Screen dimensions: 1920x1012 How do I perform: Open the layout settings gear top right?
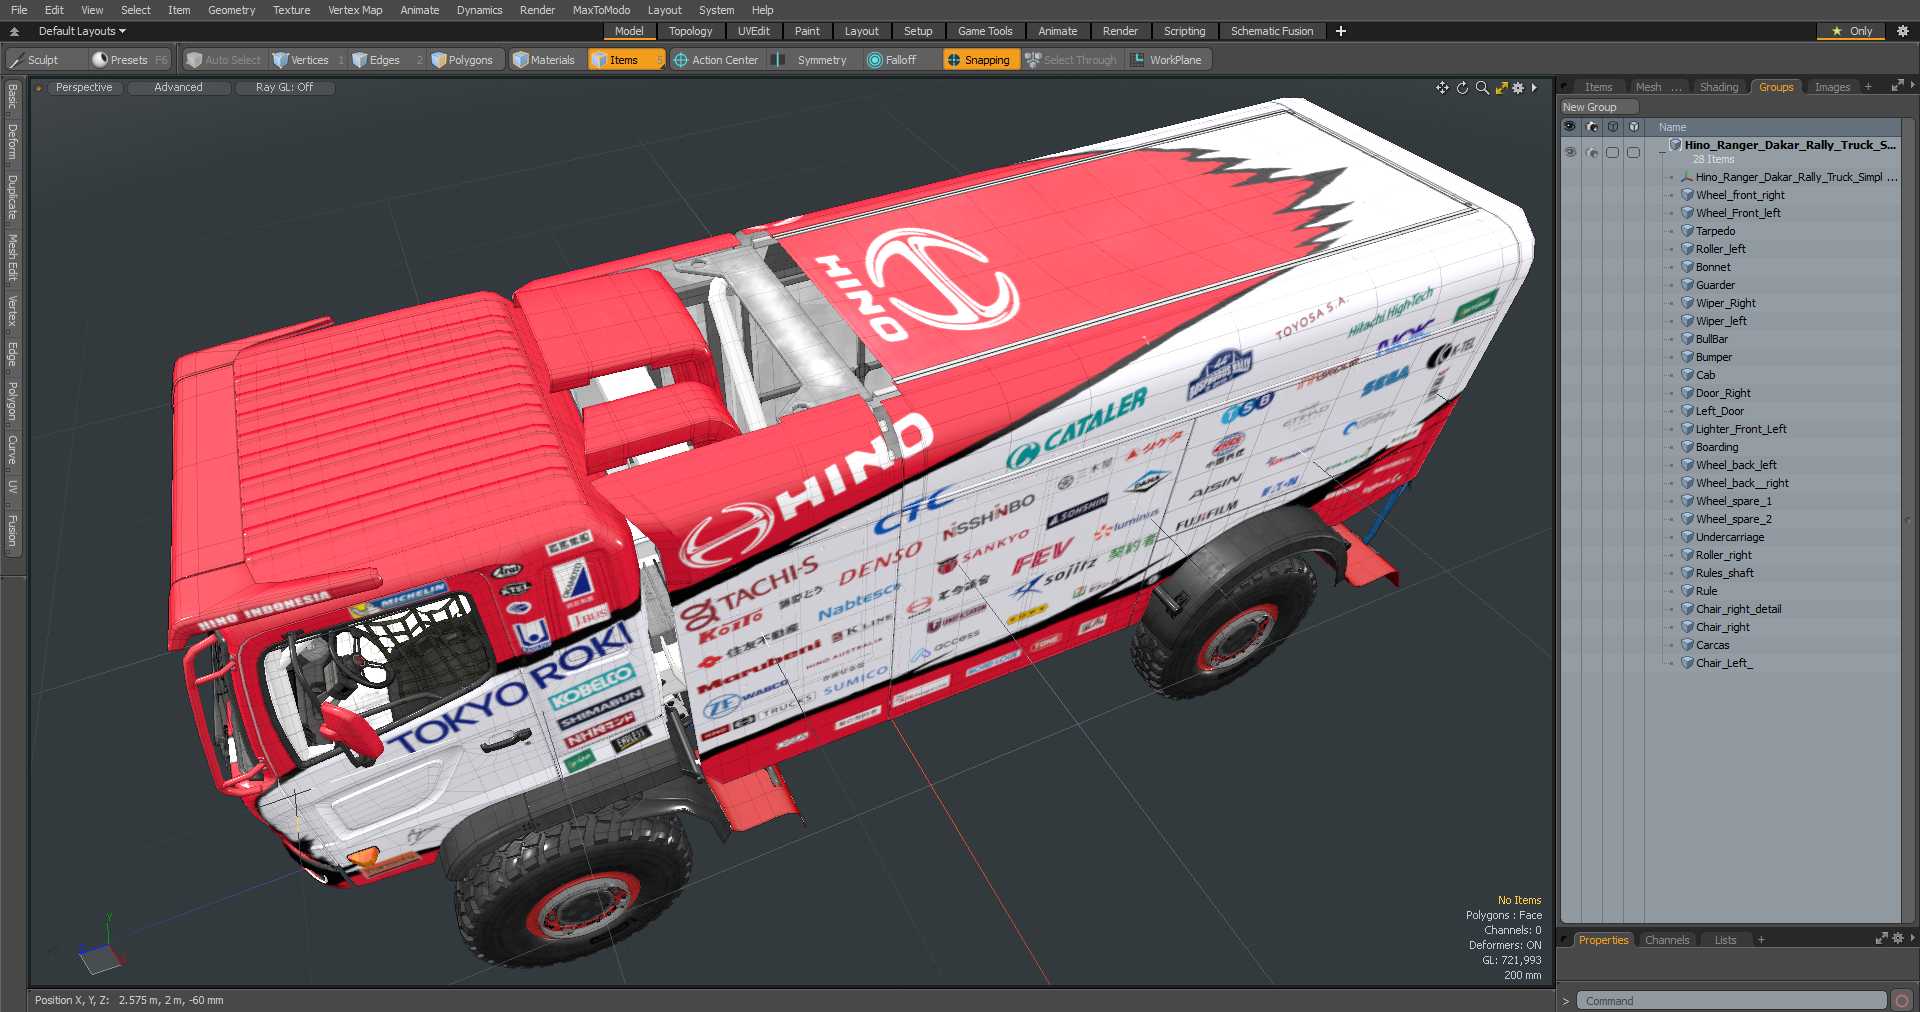1903,31
